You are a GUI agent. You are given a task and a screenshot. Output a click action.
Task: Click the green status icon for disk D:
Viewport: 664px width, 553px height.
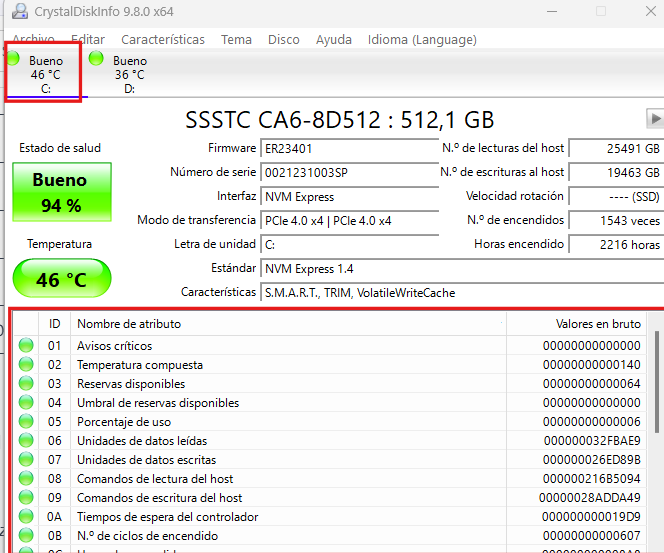96,58
